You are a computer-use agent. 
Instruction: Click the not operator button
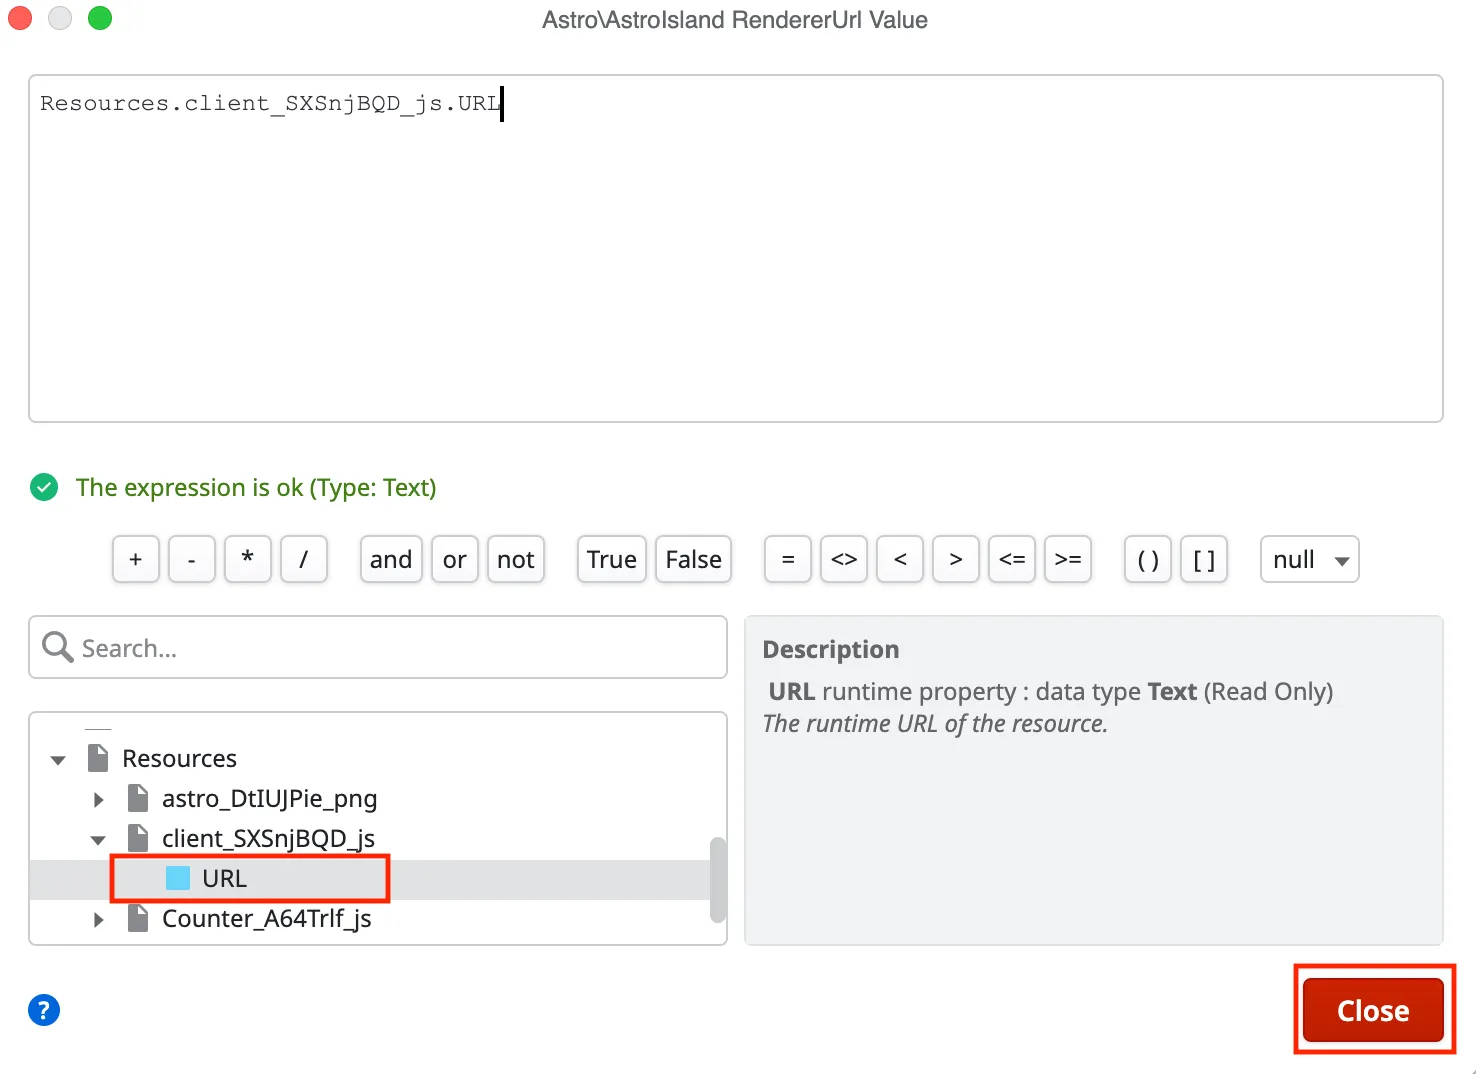coord(515,559)
